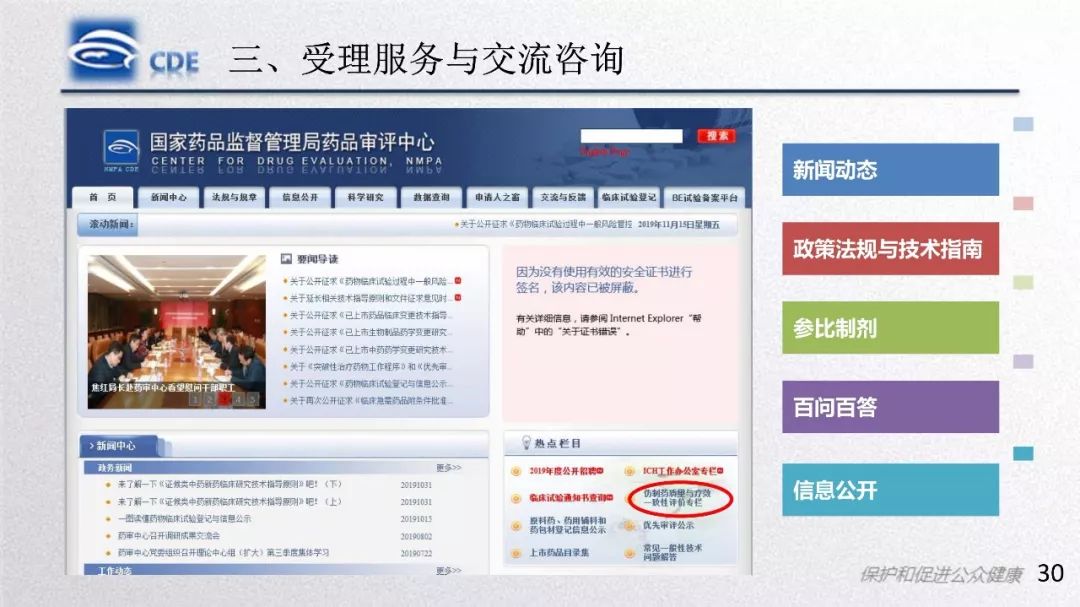Screen dimensions: 1080x607
Task: Click the red 政策法规与技术指南 box
Action: coord(890,249)
